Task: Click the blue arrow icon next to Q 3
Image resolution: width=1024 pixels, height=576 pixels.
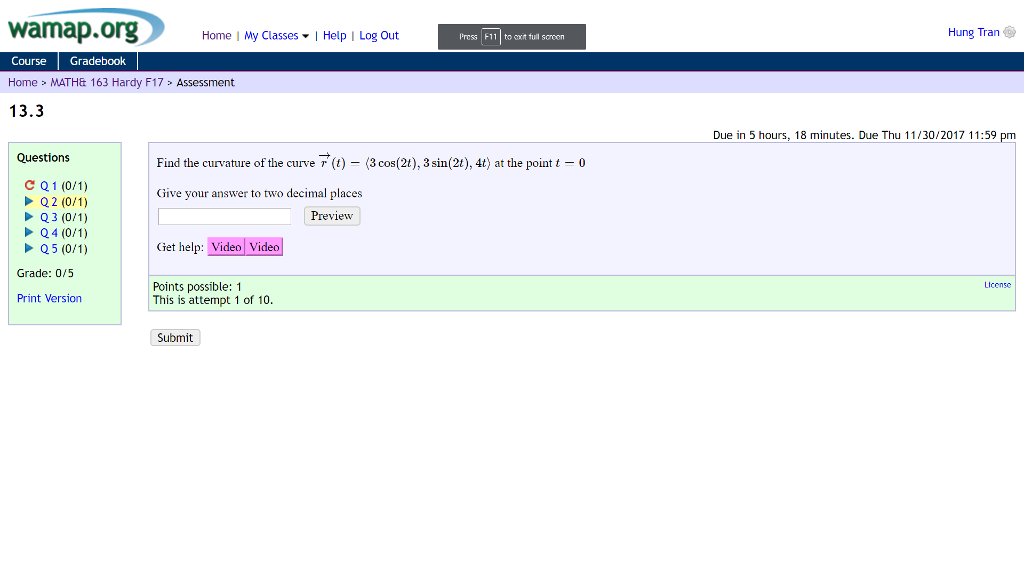Action: (x=31, y=217)
